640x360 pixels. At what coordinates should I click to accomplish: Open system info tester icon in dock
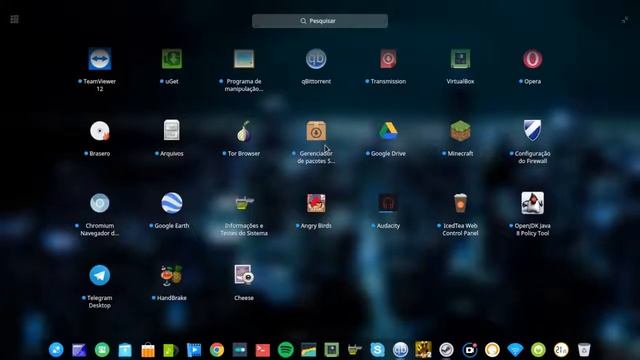354,350
